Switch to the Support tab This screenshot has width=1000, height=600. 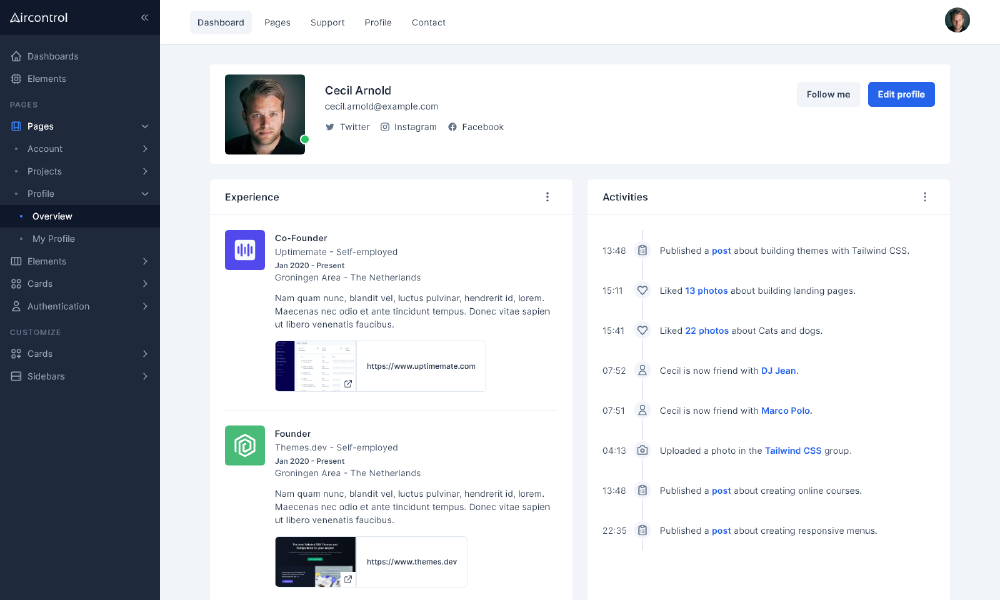point(327,22)
